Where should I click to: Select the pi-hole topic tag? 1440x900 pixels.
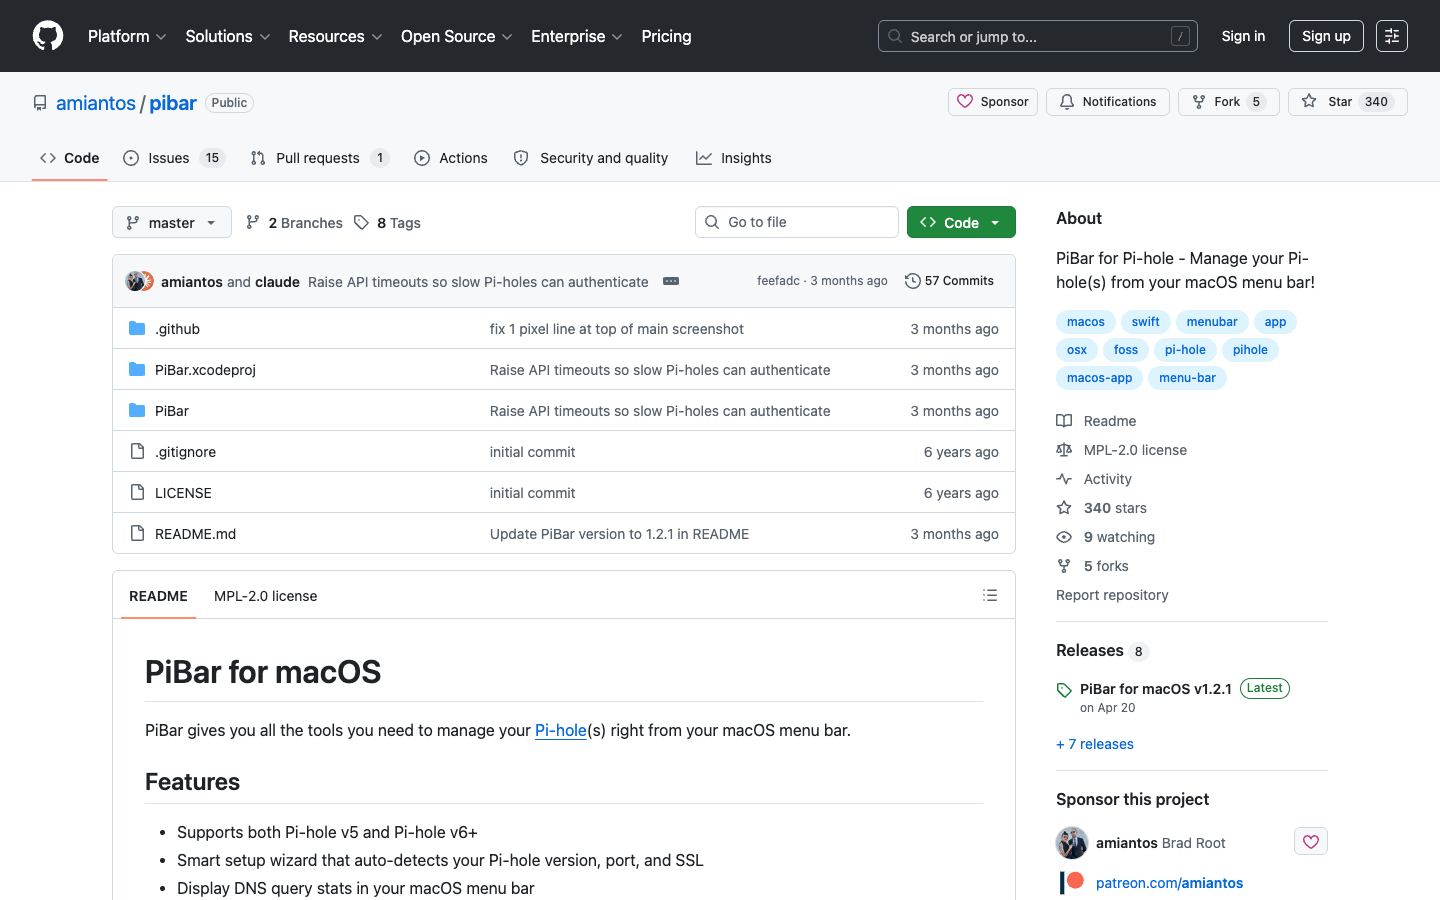[1185, 350]
